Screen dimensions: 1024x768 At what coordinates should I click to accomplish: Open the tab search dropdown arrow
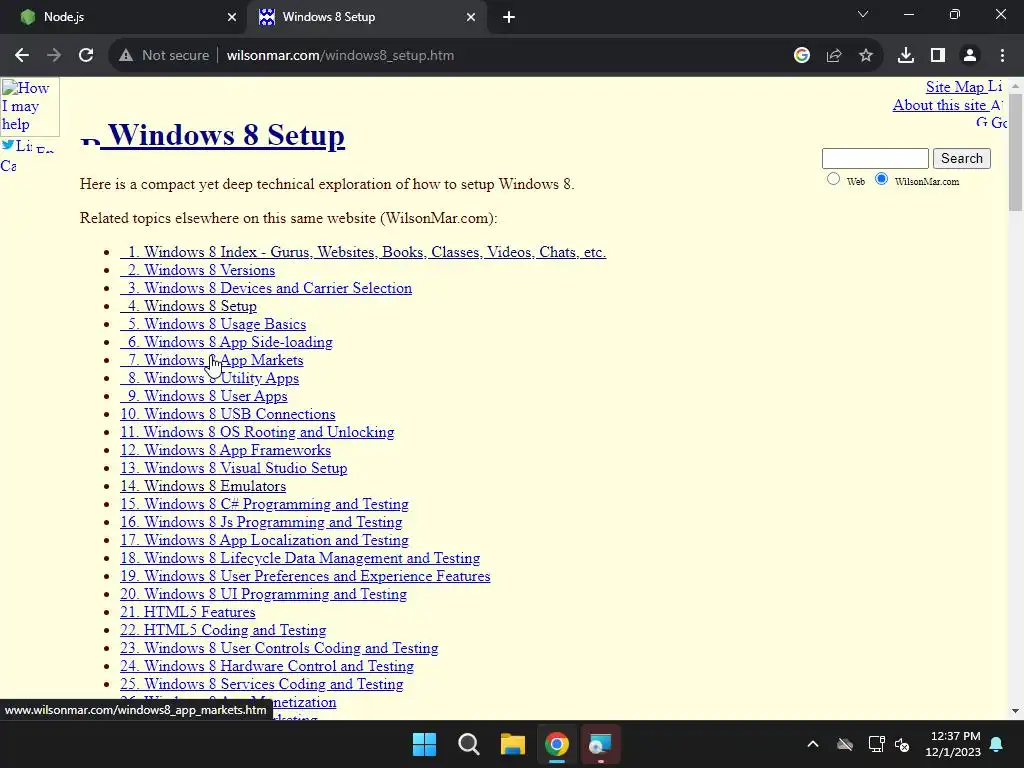[863, 14]
